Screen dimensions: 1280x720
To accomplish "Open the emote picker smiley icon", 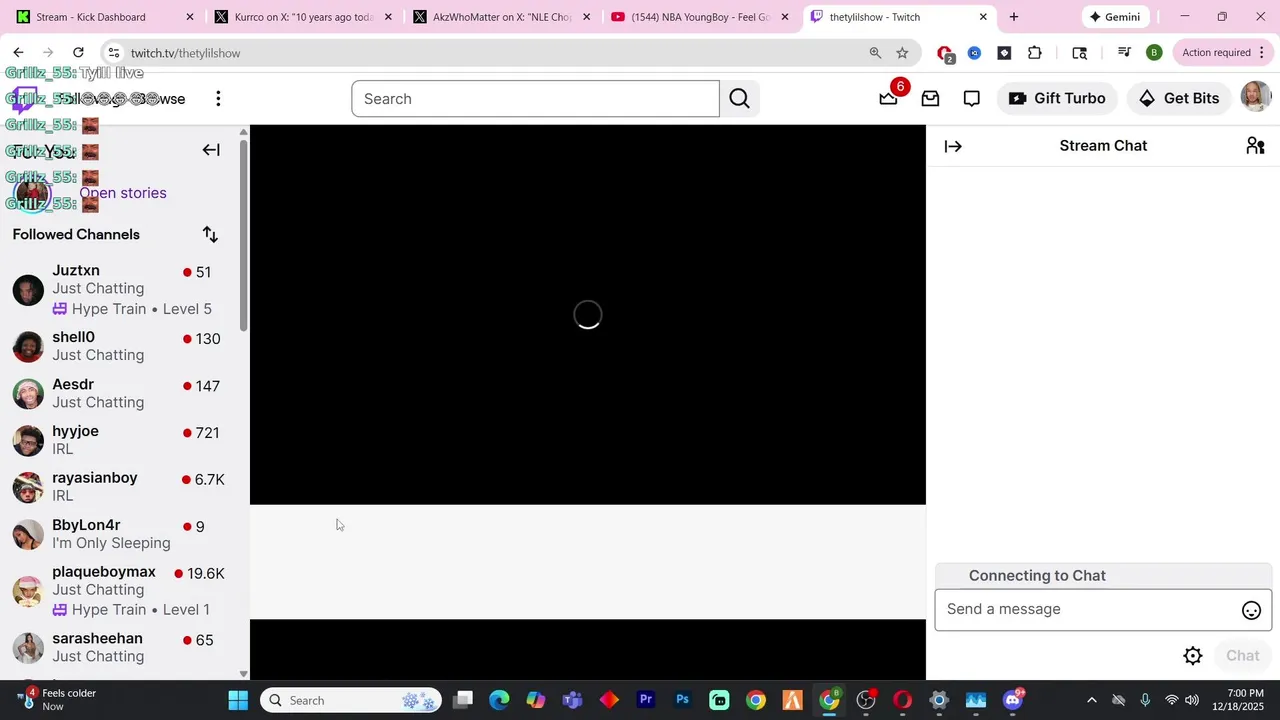I will click(x=1251, y=610).
